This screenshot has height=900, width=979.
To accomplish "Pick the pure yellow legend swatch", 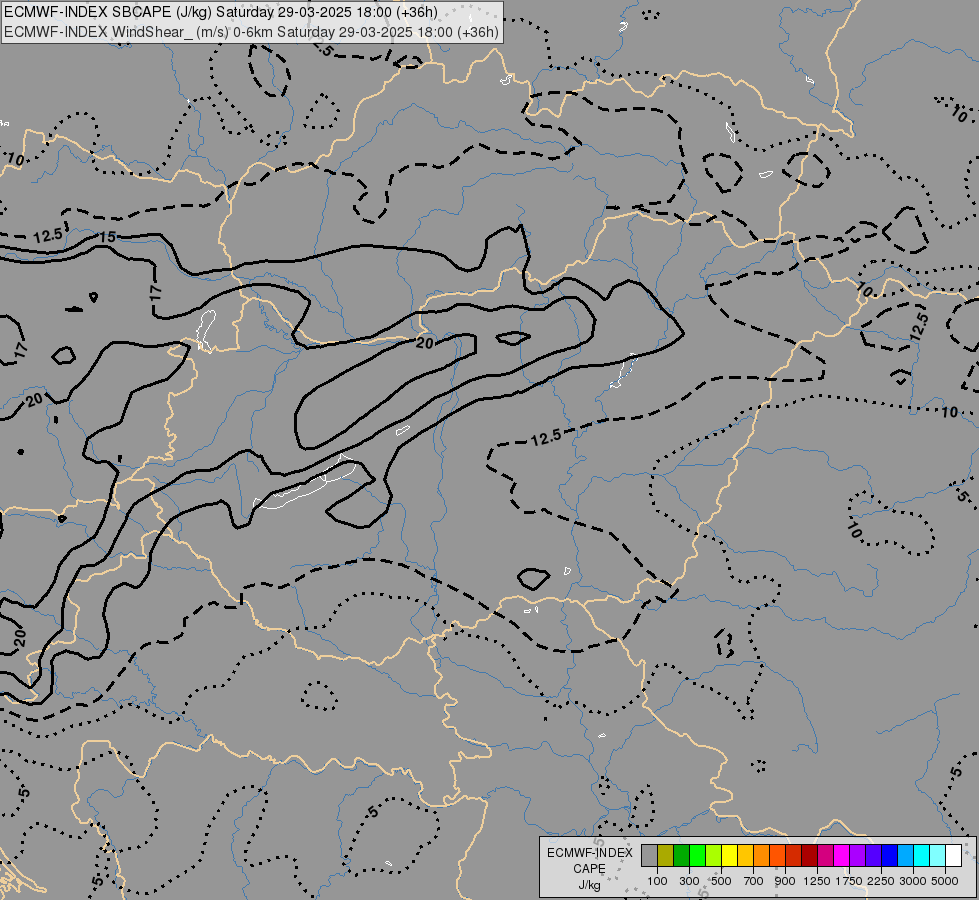I will click(x=729, y=855).
